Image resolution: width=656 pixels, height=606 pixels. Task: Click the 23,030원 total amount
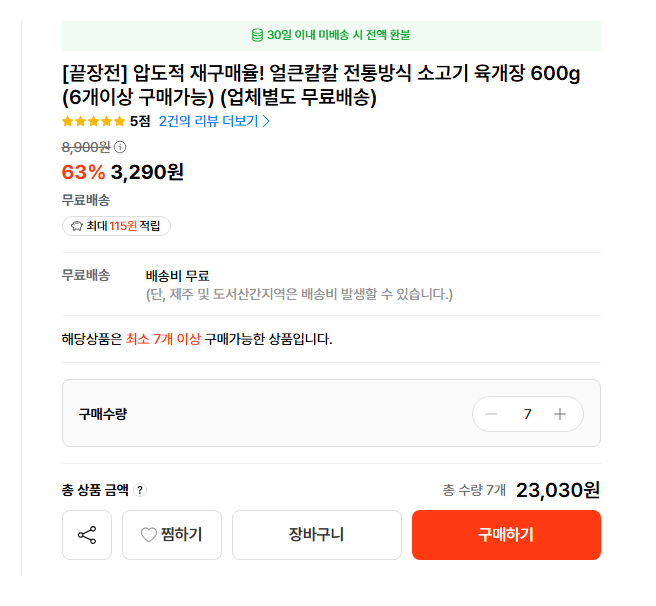558,490
